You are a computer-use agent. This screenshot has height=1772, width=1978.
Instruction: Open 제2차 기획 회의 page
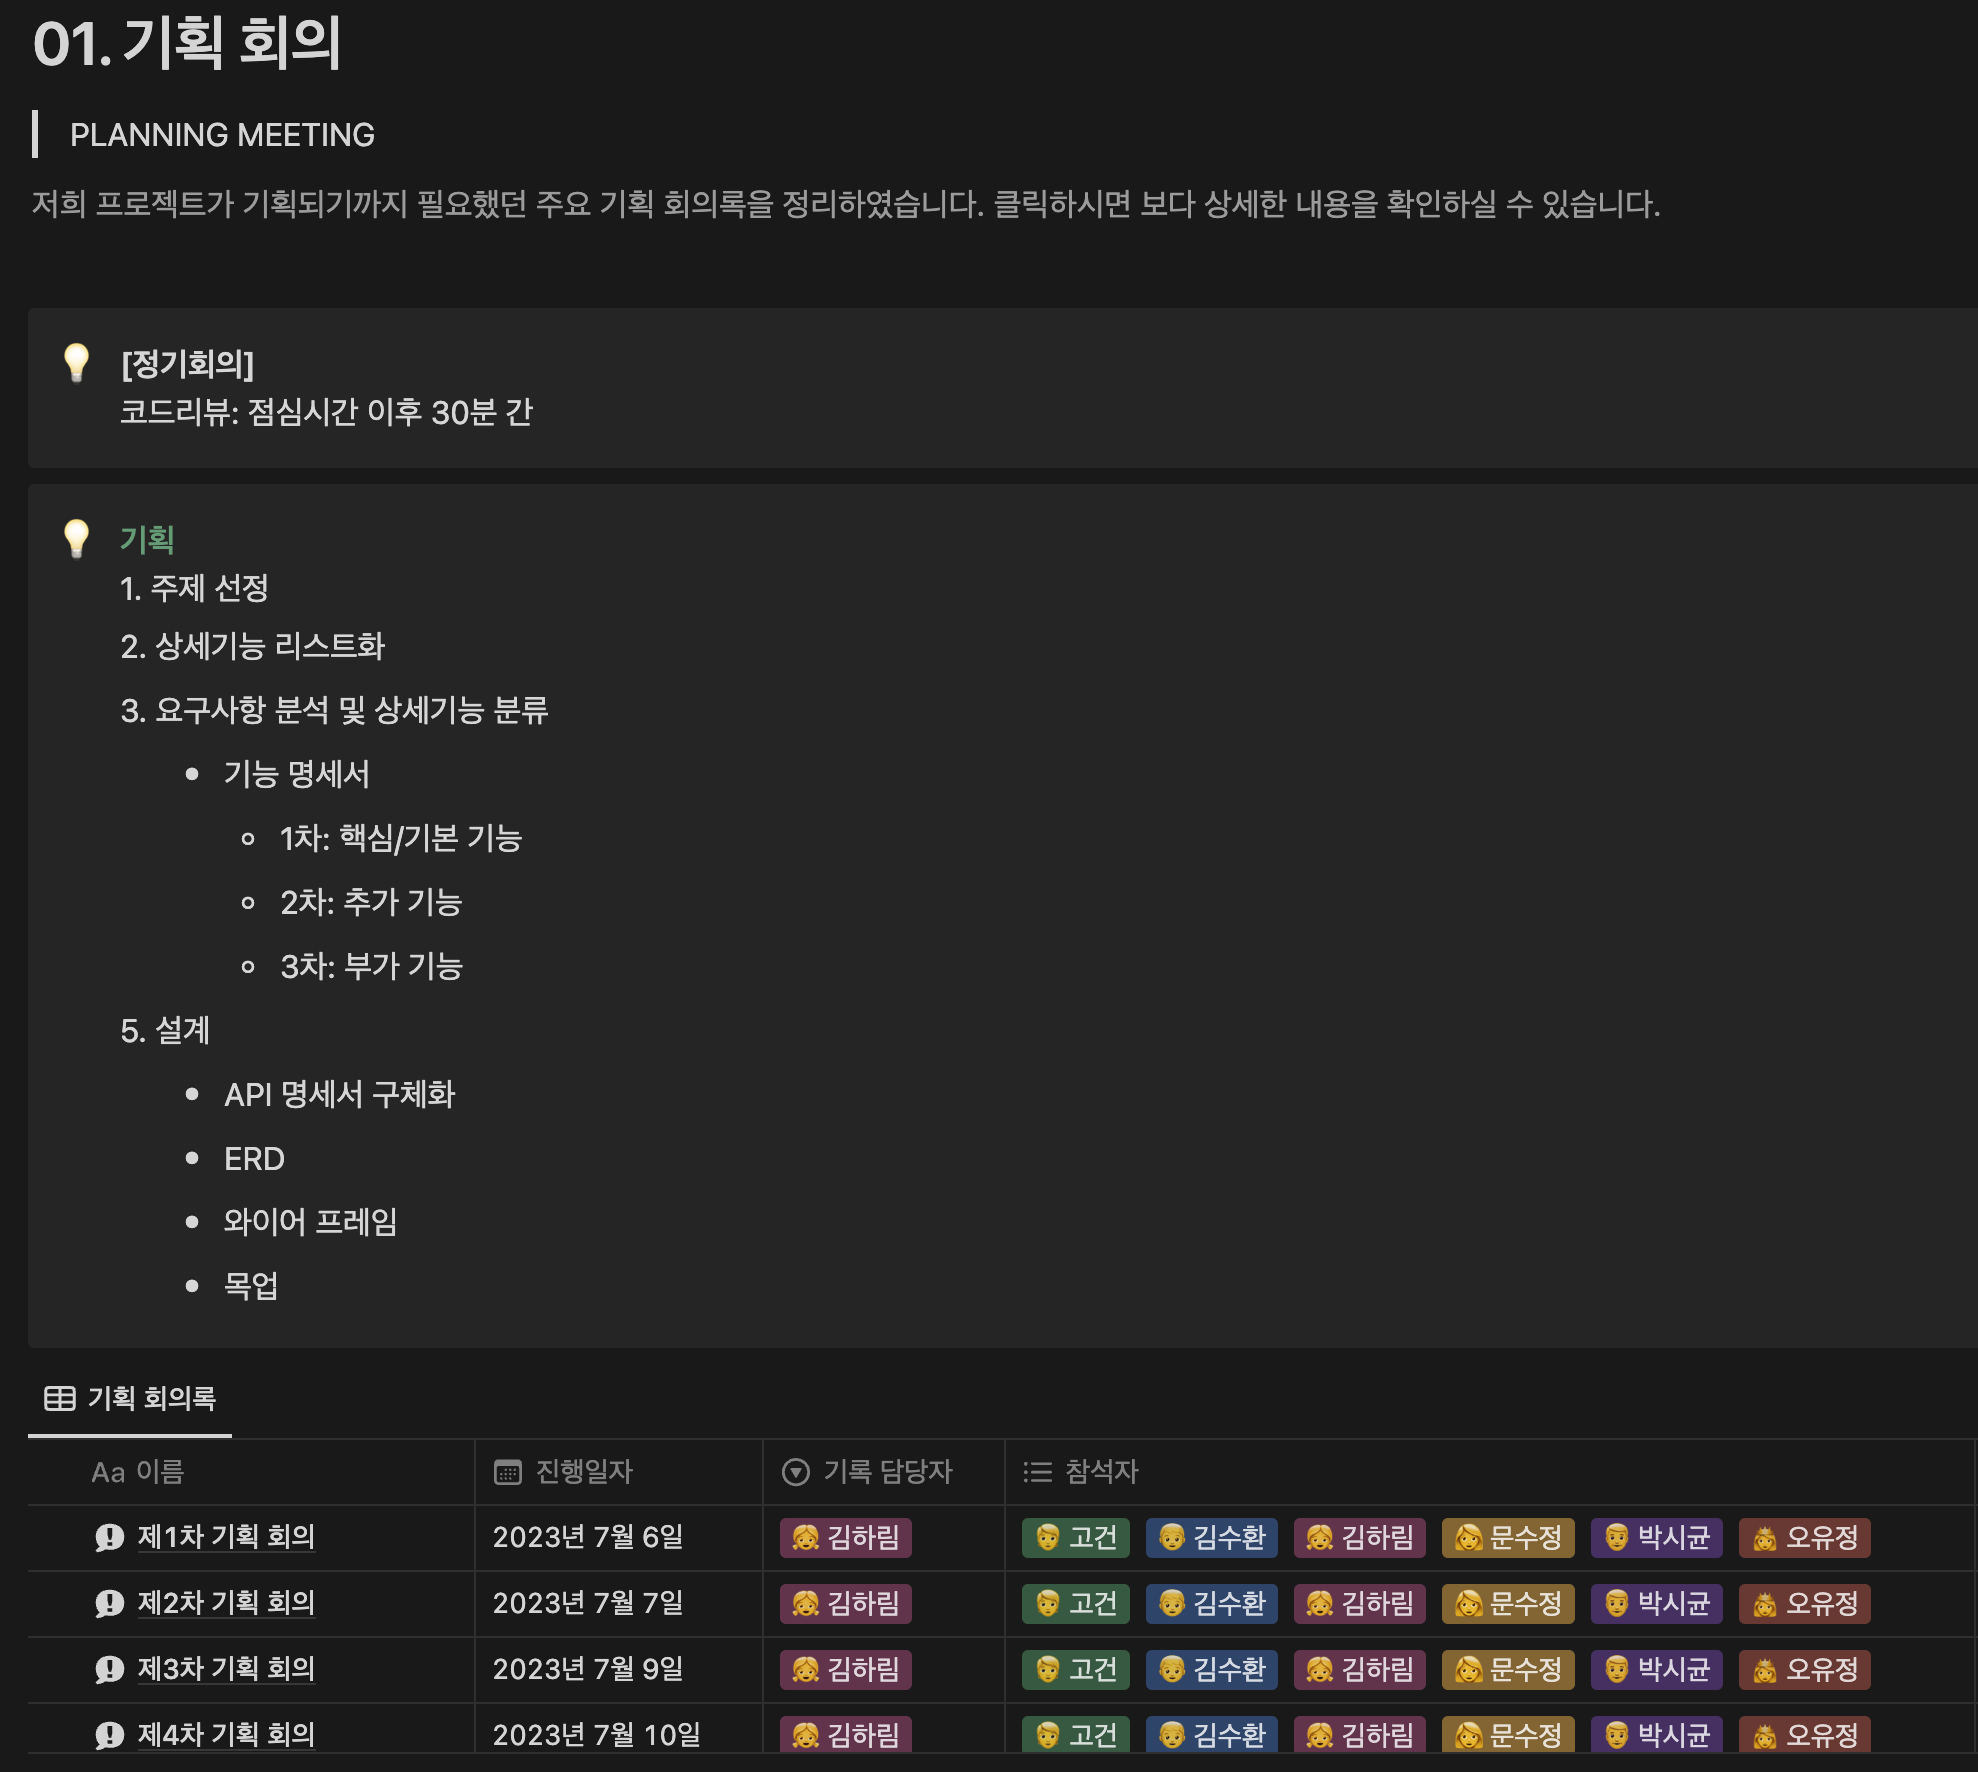[226, 1603]
